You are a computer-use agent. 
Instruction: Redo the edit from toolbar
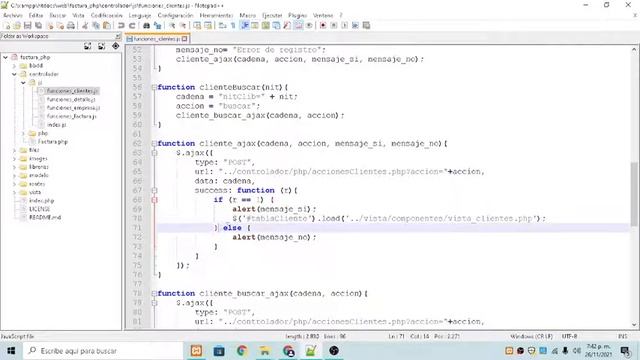[x=132, y=26]
